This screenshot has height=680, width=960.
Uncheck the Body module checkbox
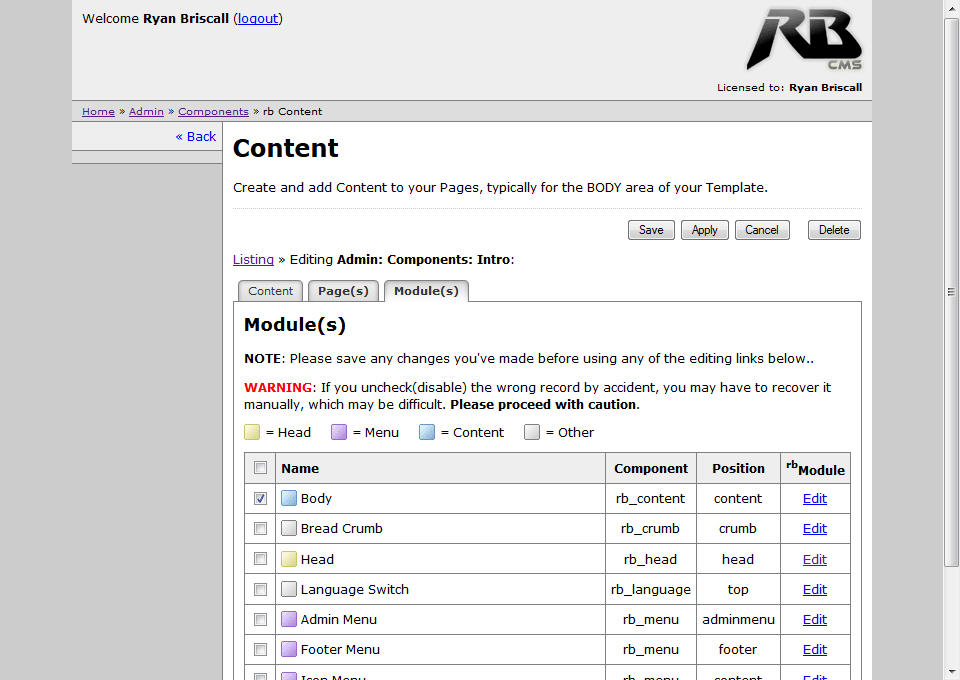point(260,498)
